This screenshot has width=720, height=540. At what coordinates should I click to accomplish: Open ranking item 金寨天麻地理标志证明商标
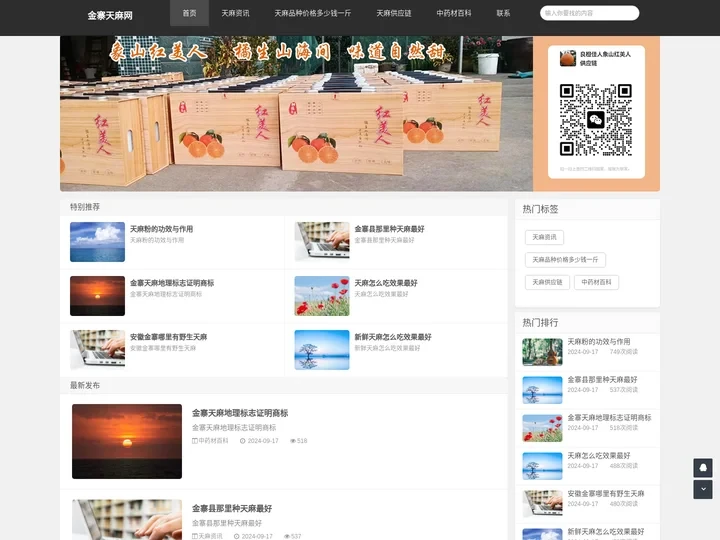[x=609, y=418]
